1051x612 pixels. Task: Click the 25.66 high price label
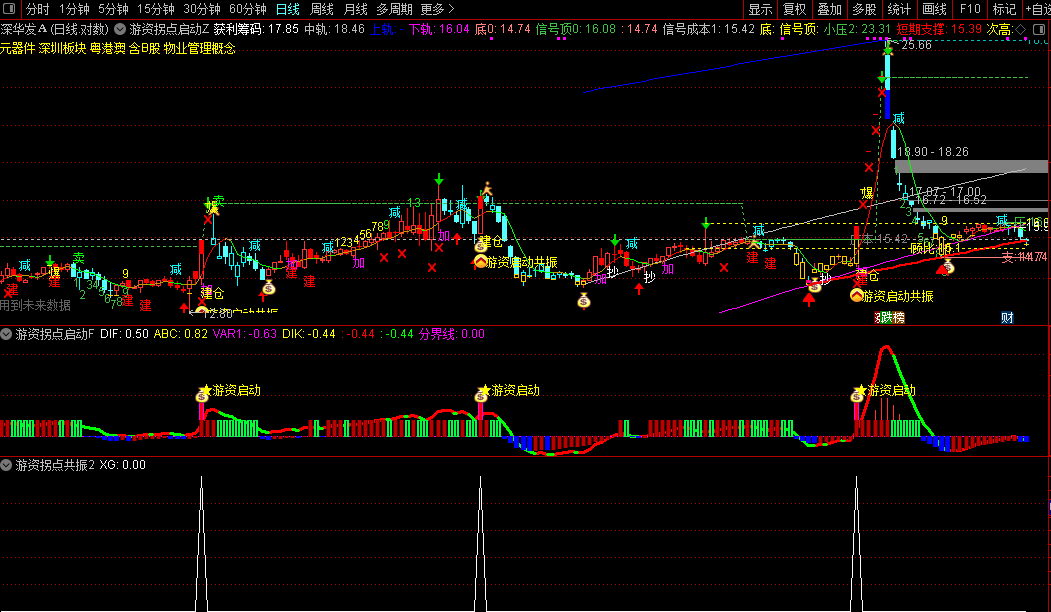917,45
